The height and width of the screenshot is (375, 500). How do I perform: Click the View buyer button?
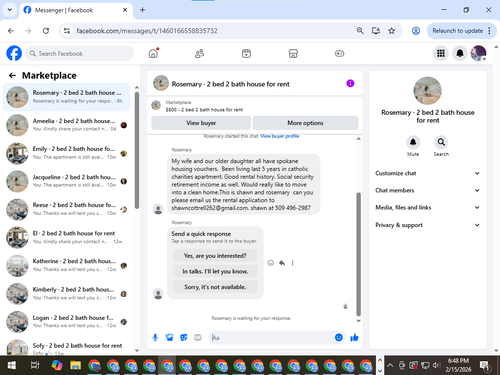201,123
